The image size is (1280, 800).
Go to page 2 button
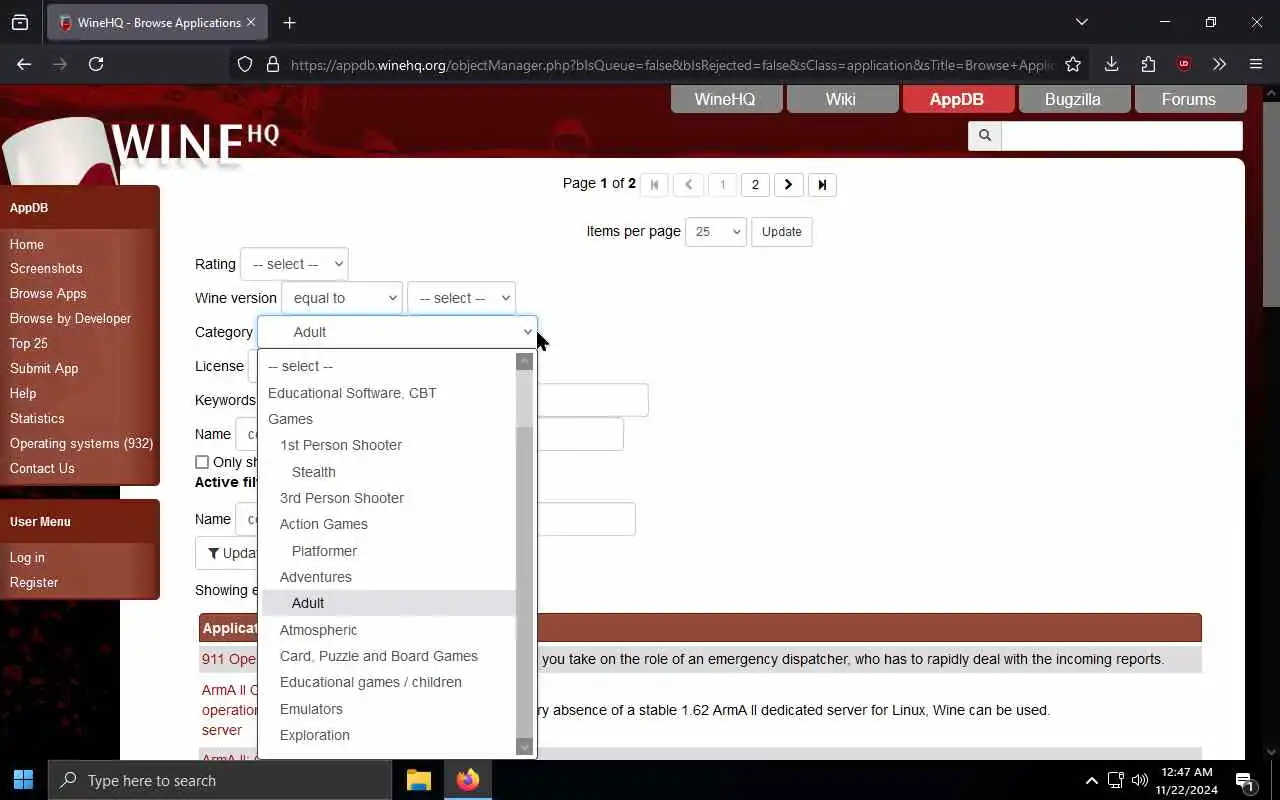click(x=755, y=184)
